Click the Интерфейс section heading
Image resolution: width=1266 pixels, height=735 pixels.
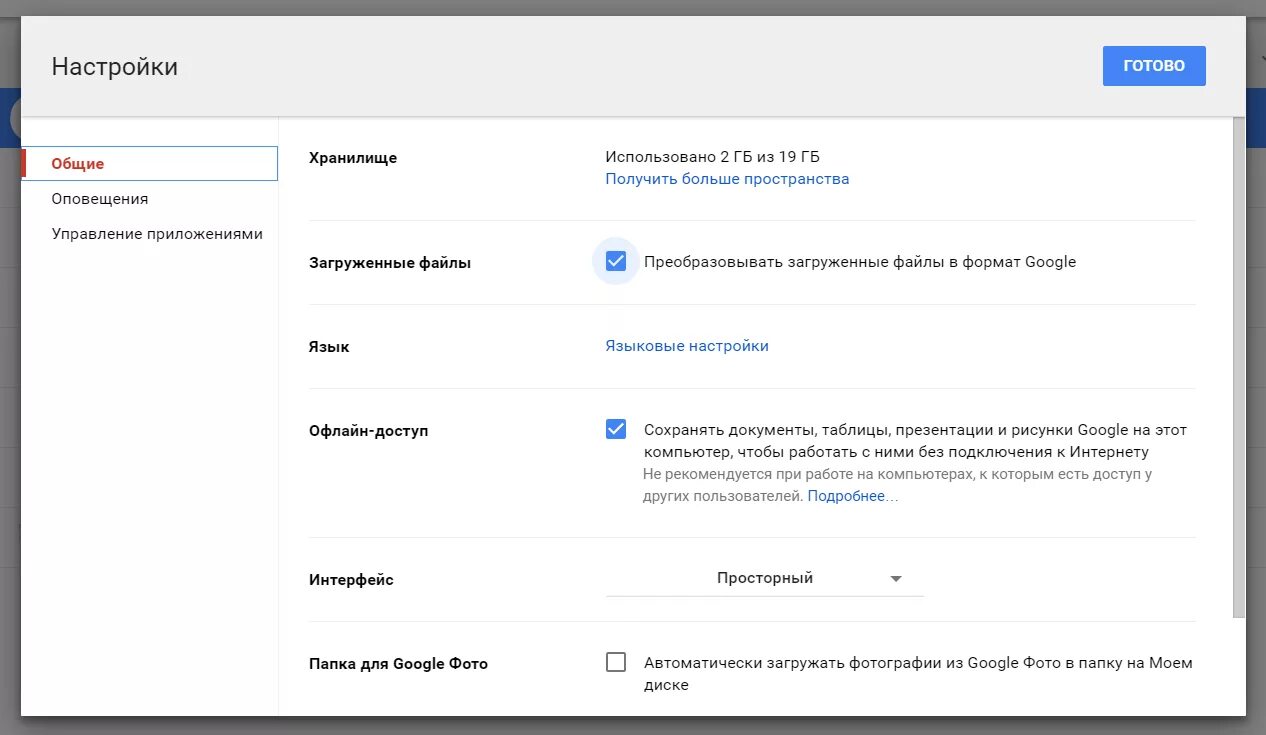[x=351, y=580]
